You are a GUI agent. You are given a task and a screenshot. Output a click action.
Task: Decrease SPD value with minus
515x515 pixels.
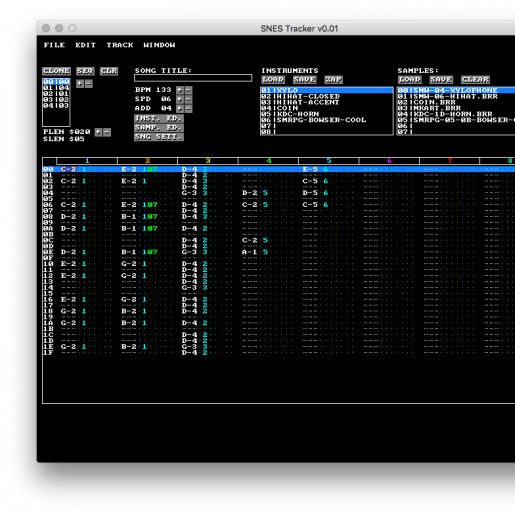click(x=188, y=99)
